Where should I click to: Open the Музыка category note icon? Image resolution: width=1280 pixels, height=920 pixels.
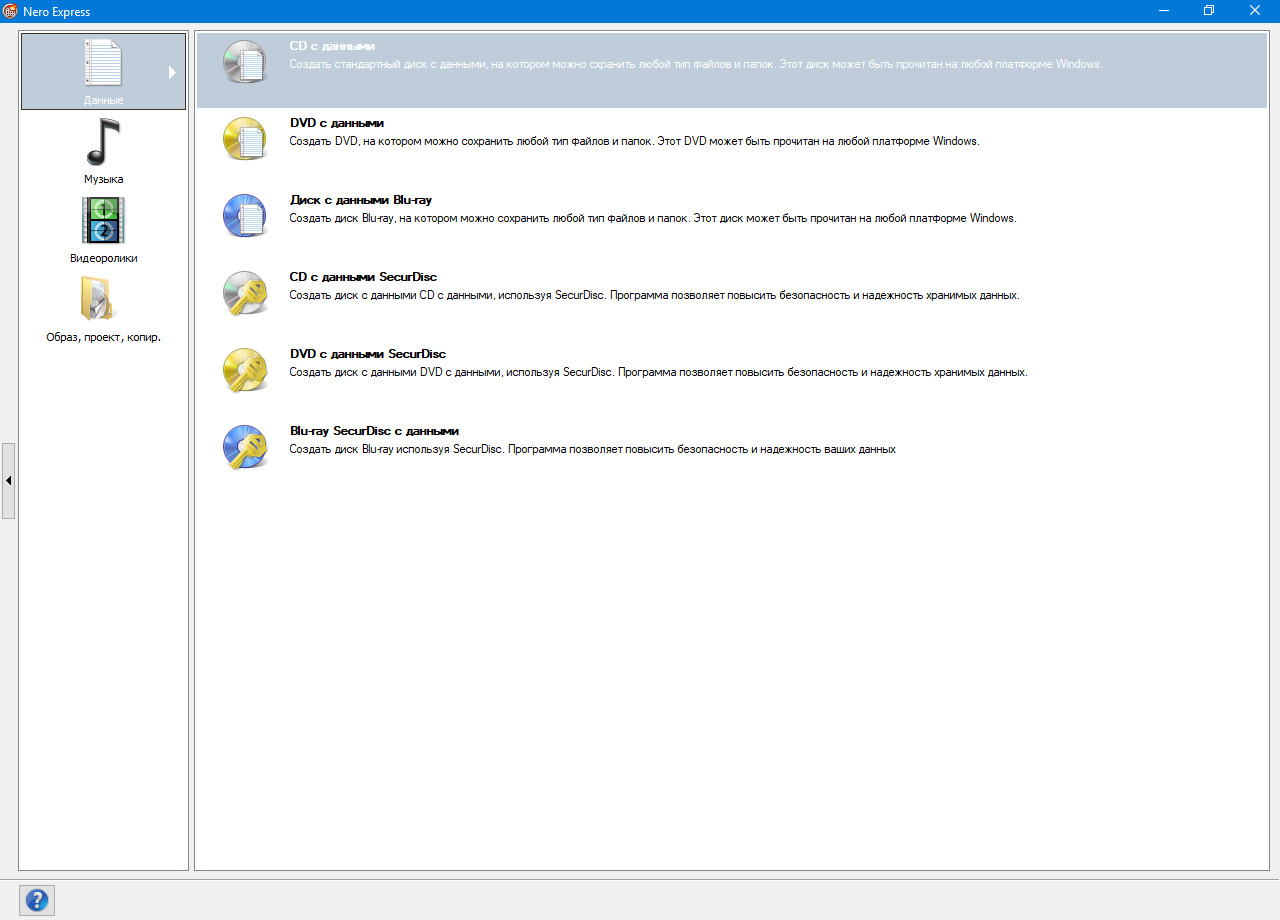tap(103, 141)
